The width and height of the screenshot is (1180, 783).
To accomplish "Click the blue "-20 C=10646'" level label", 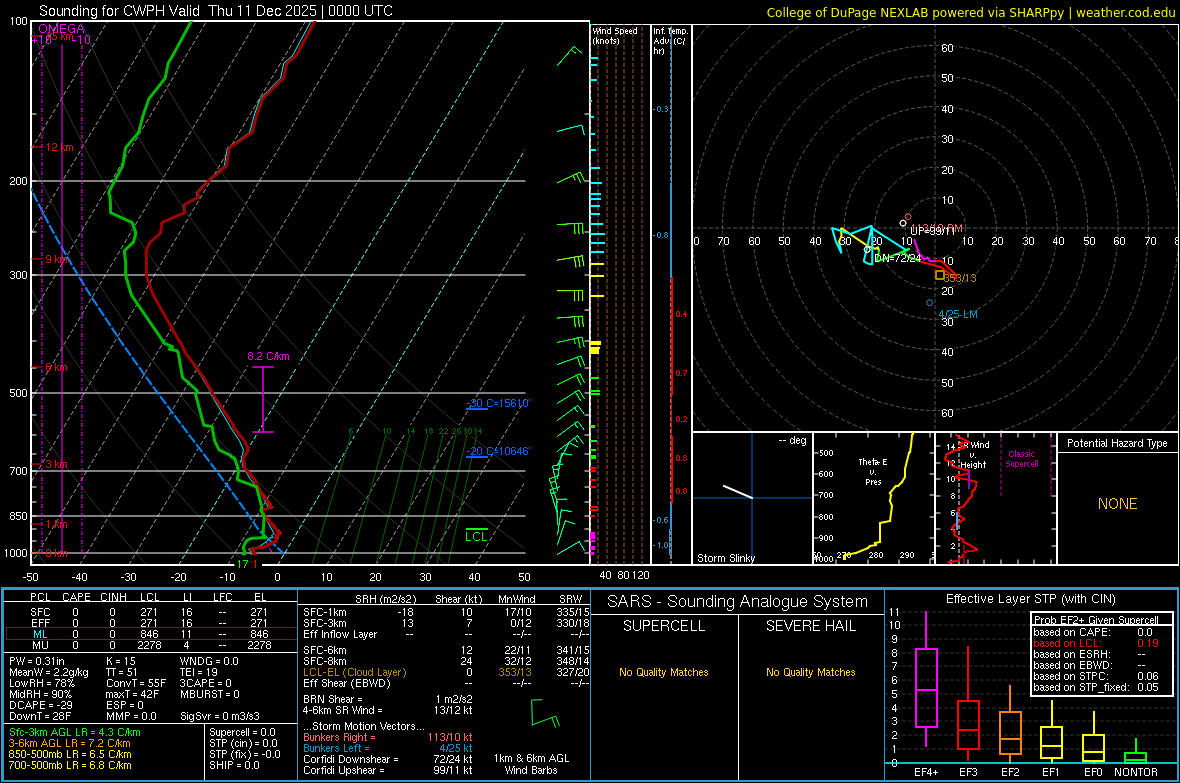I will coord(498,451).
